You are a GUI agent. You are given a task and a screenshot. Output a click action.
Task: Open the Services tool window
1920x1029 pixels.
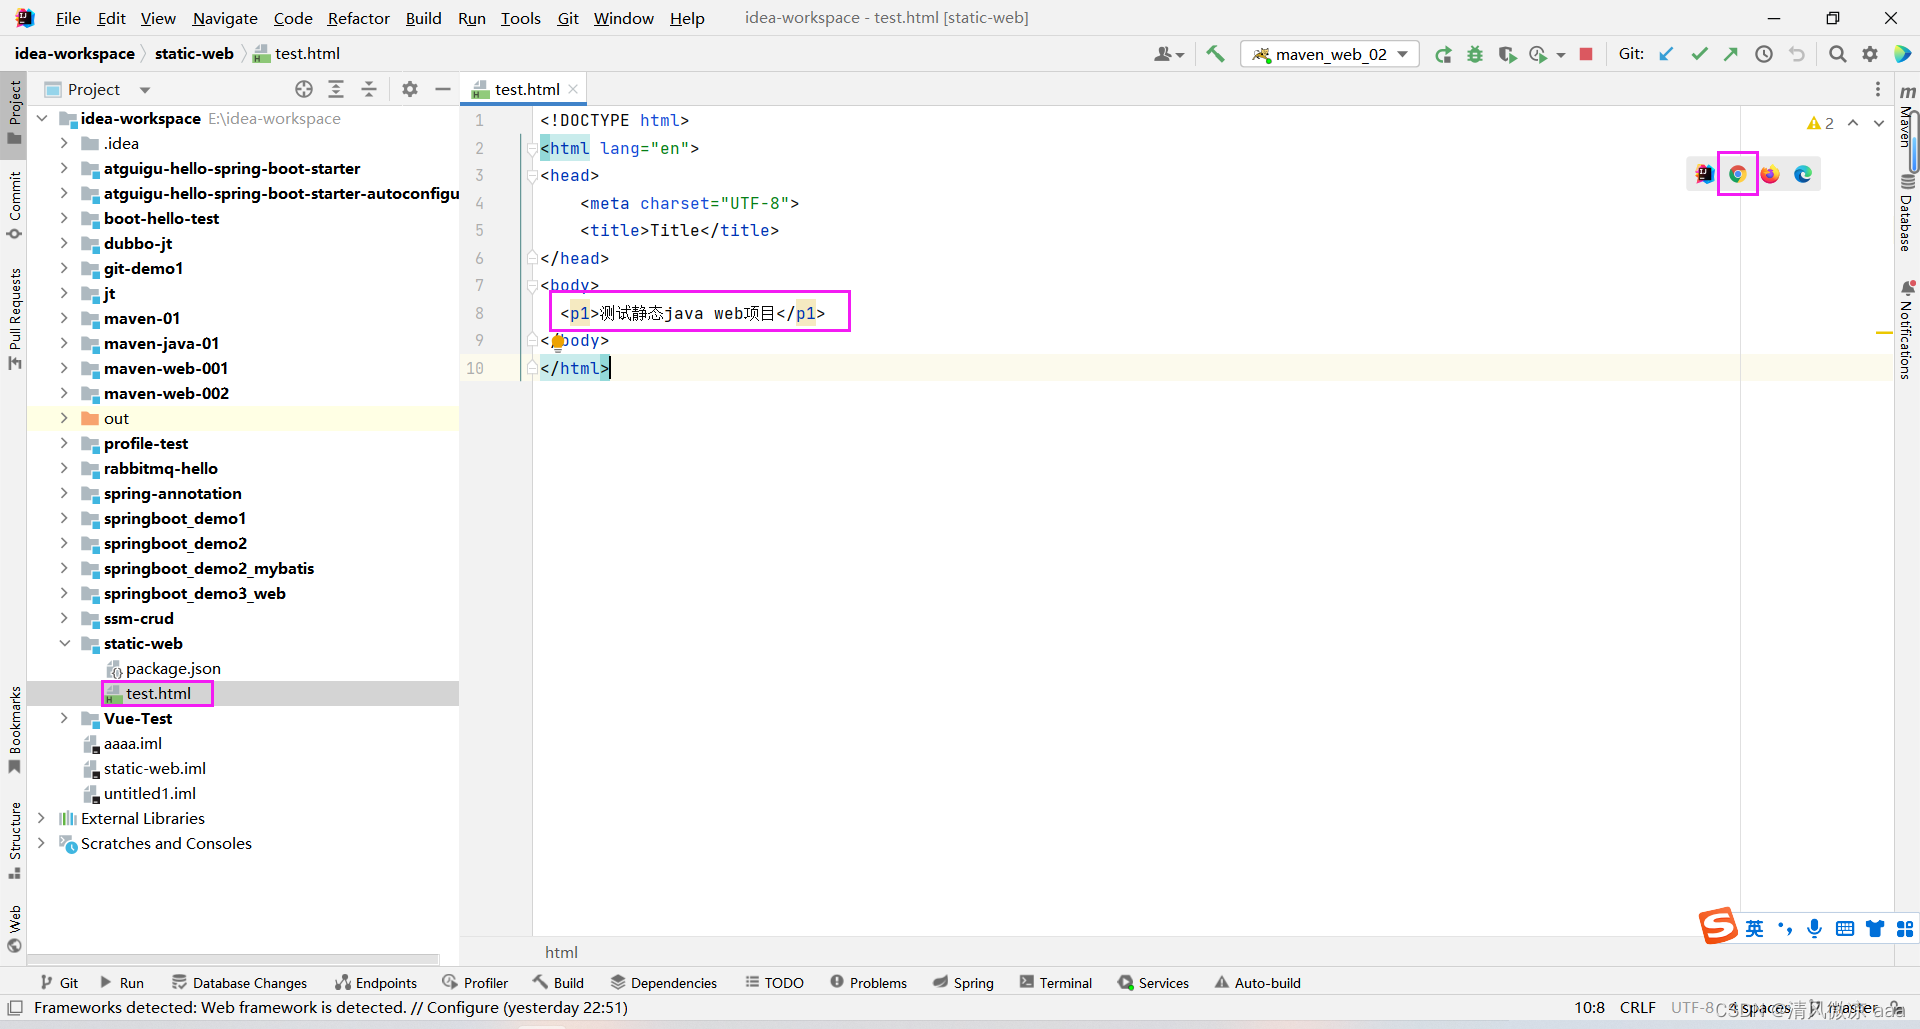click(x=1154, y=983)
